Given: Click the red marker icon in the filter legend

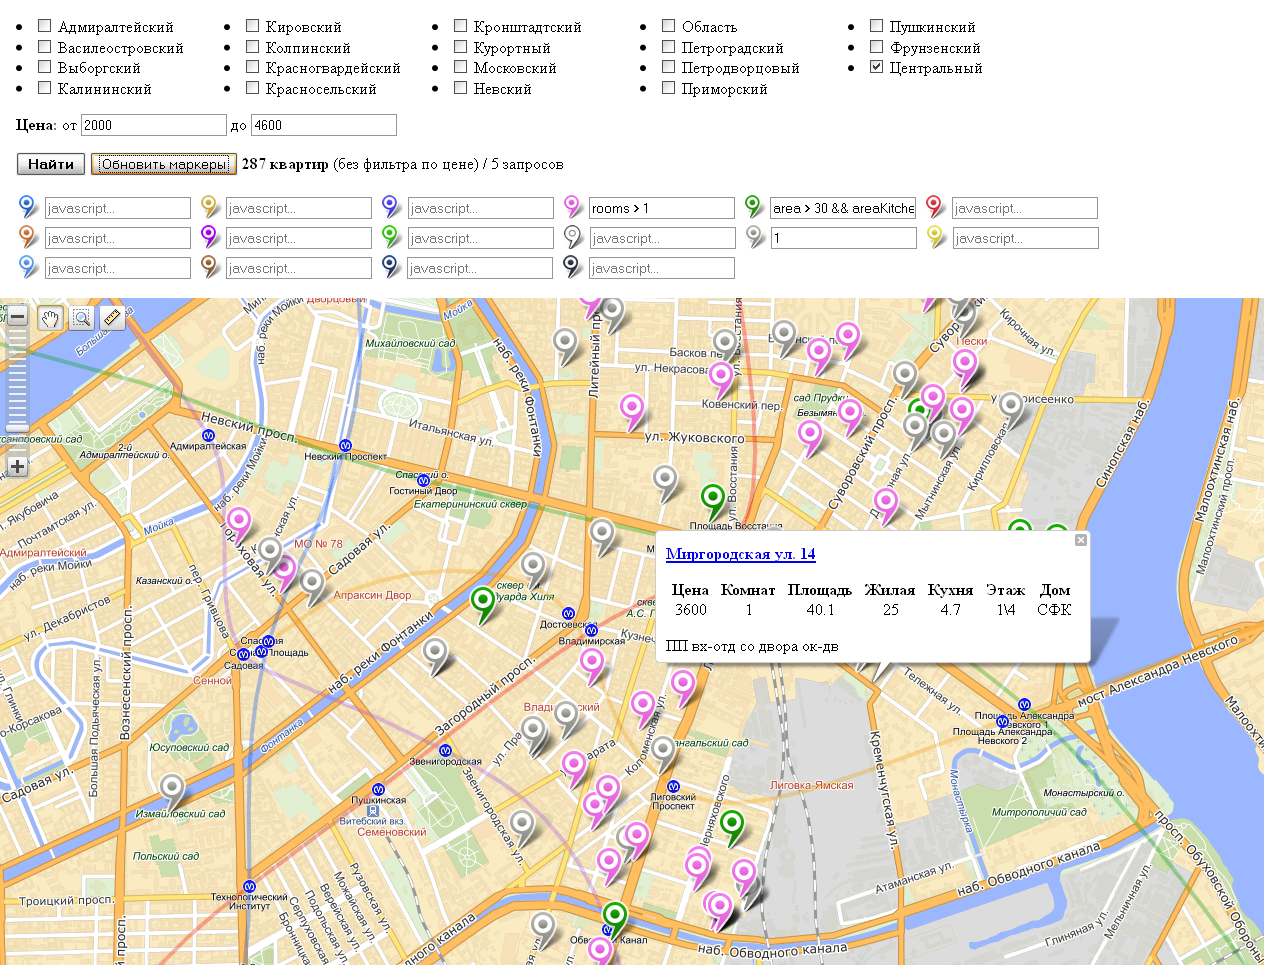Looking at the screenshot, I should (934, 207).
